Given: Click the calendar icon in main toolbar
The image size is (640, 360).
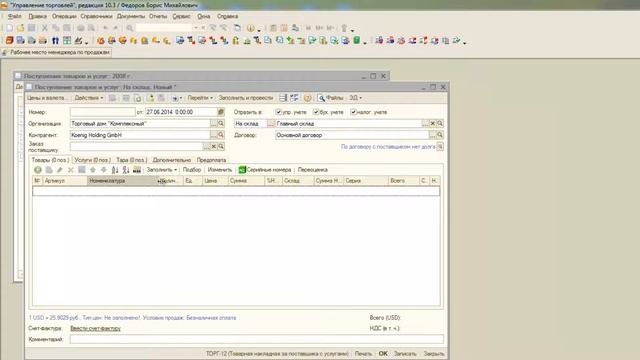Looking at the screenshot, I should tap(284, 28).
